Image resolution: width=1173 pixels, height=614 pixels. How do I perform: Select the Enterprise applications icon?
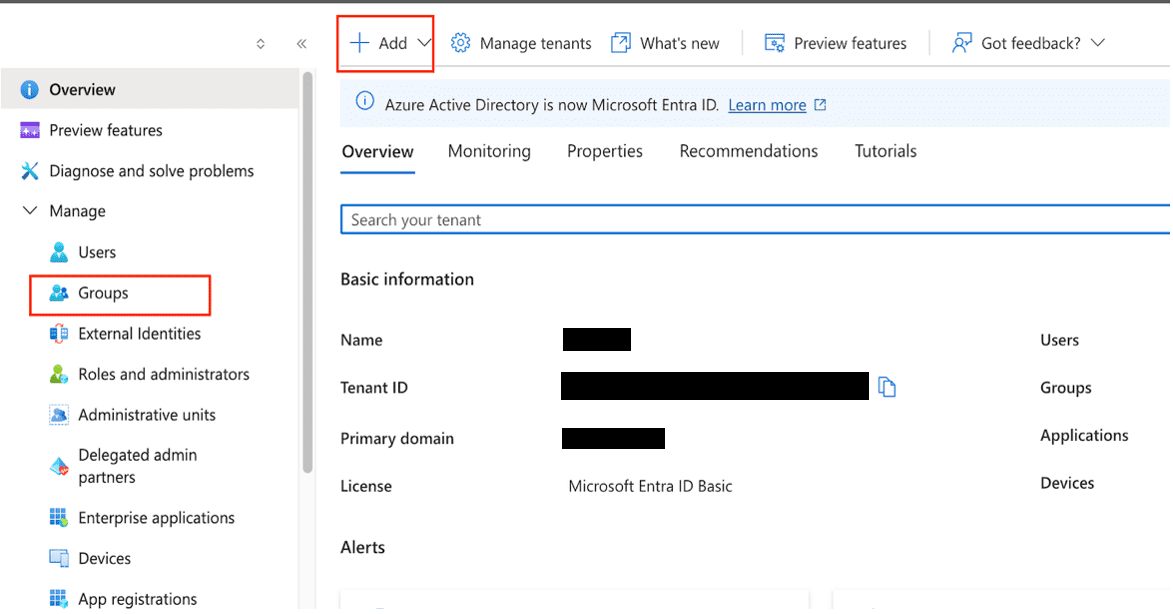coord(59,517)
